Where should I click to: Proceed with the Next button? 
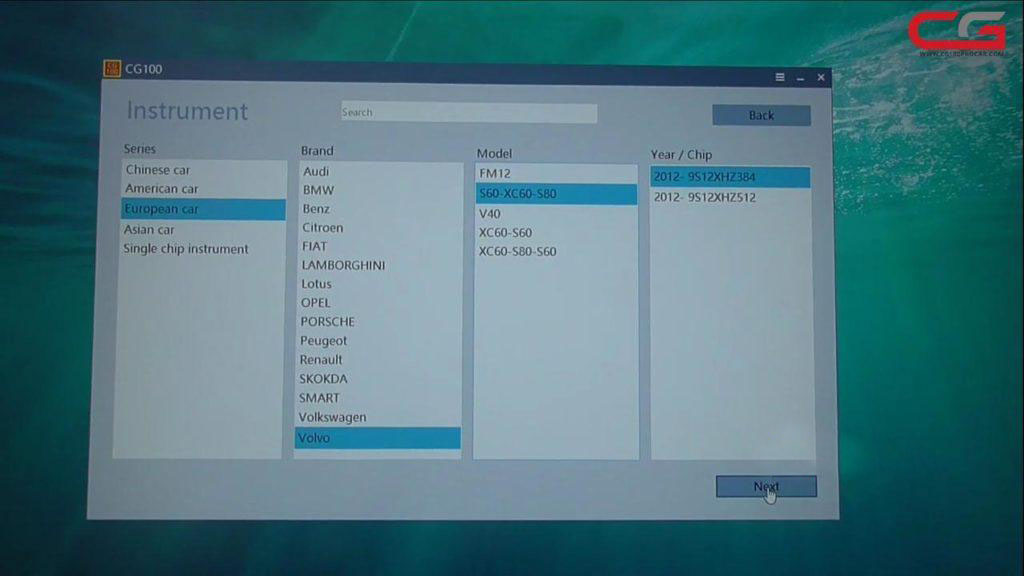click(x=766, y=487)
